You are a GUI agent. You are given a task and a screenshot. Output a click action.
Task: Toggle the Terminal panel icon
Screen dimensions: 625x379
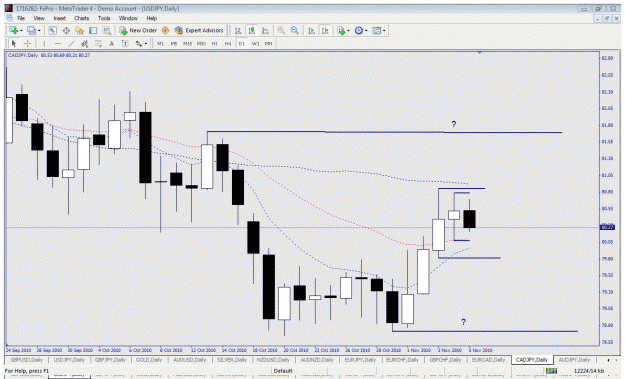(93, 30)
